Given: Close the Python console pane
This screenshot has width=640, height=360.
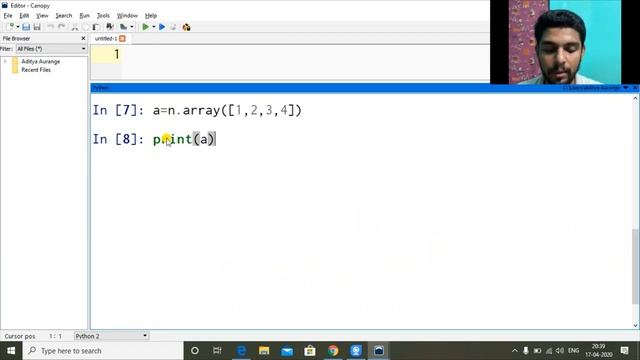Looking at the screenshot, I should (x=635, y=88).
